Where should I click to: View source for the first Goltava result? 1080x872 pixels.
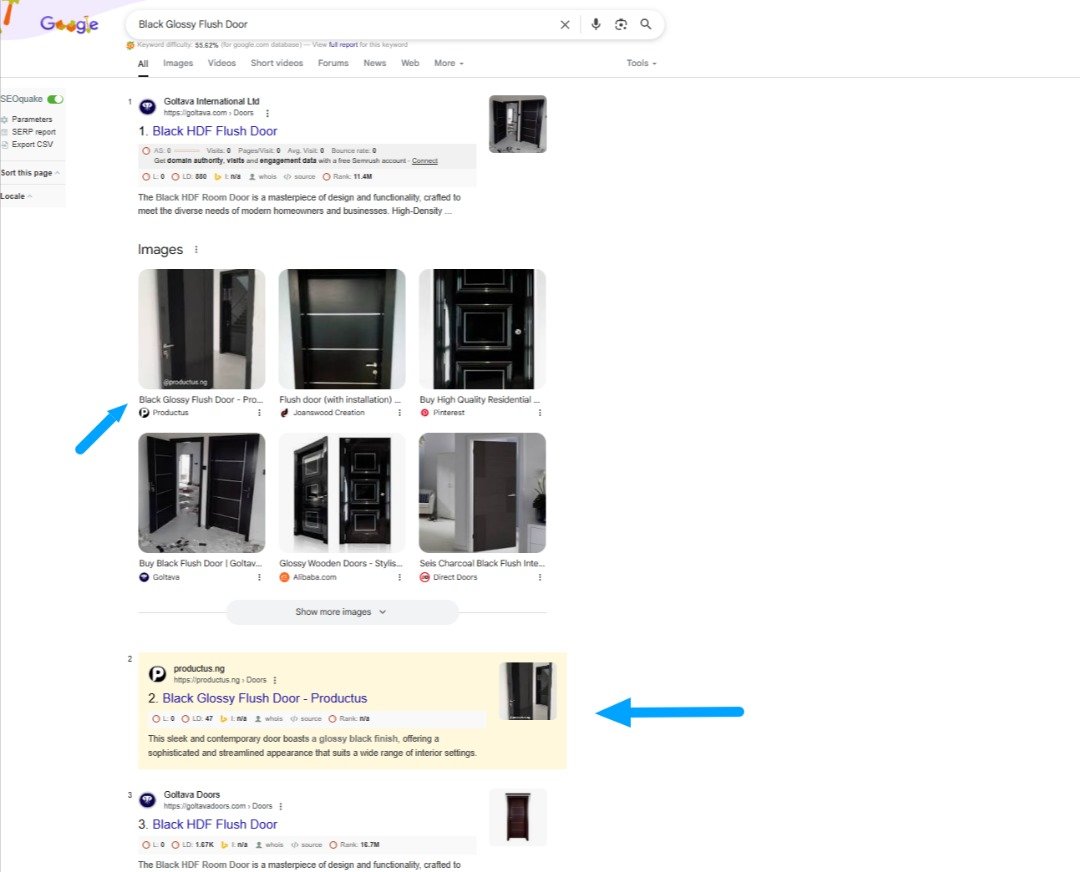click(x=299, y=176)
